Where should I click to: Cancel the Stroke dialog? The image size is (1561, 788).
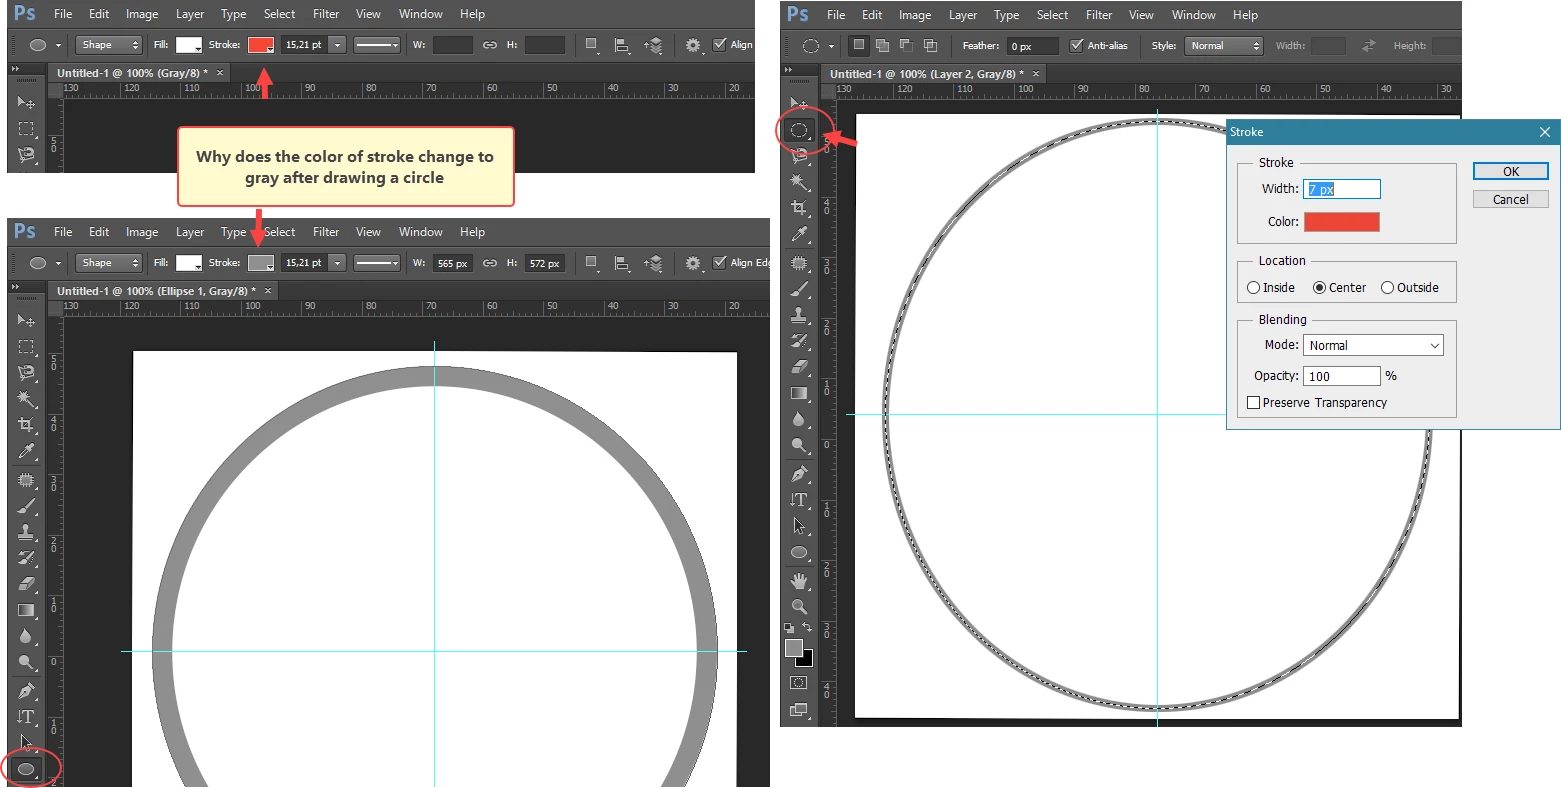tap(1511, 199)
